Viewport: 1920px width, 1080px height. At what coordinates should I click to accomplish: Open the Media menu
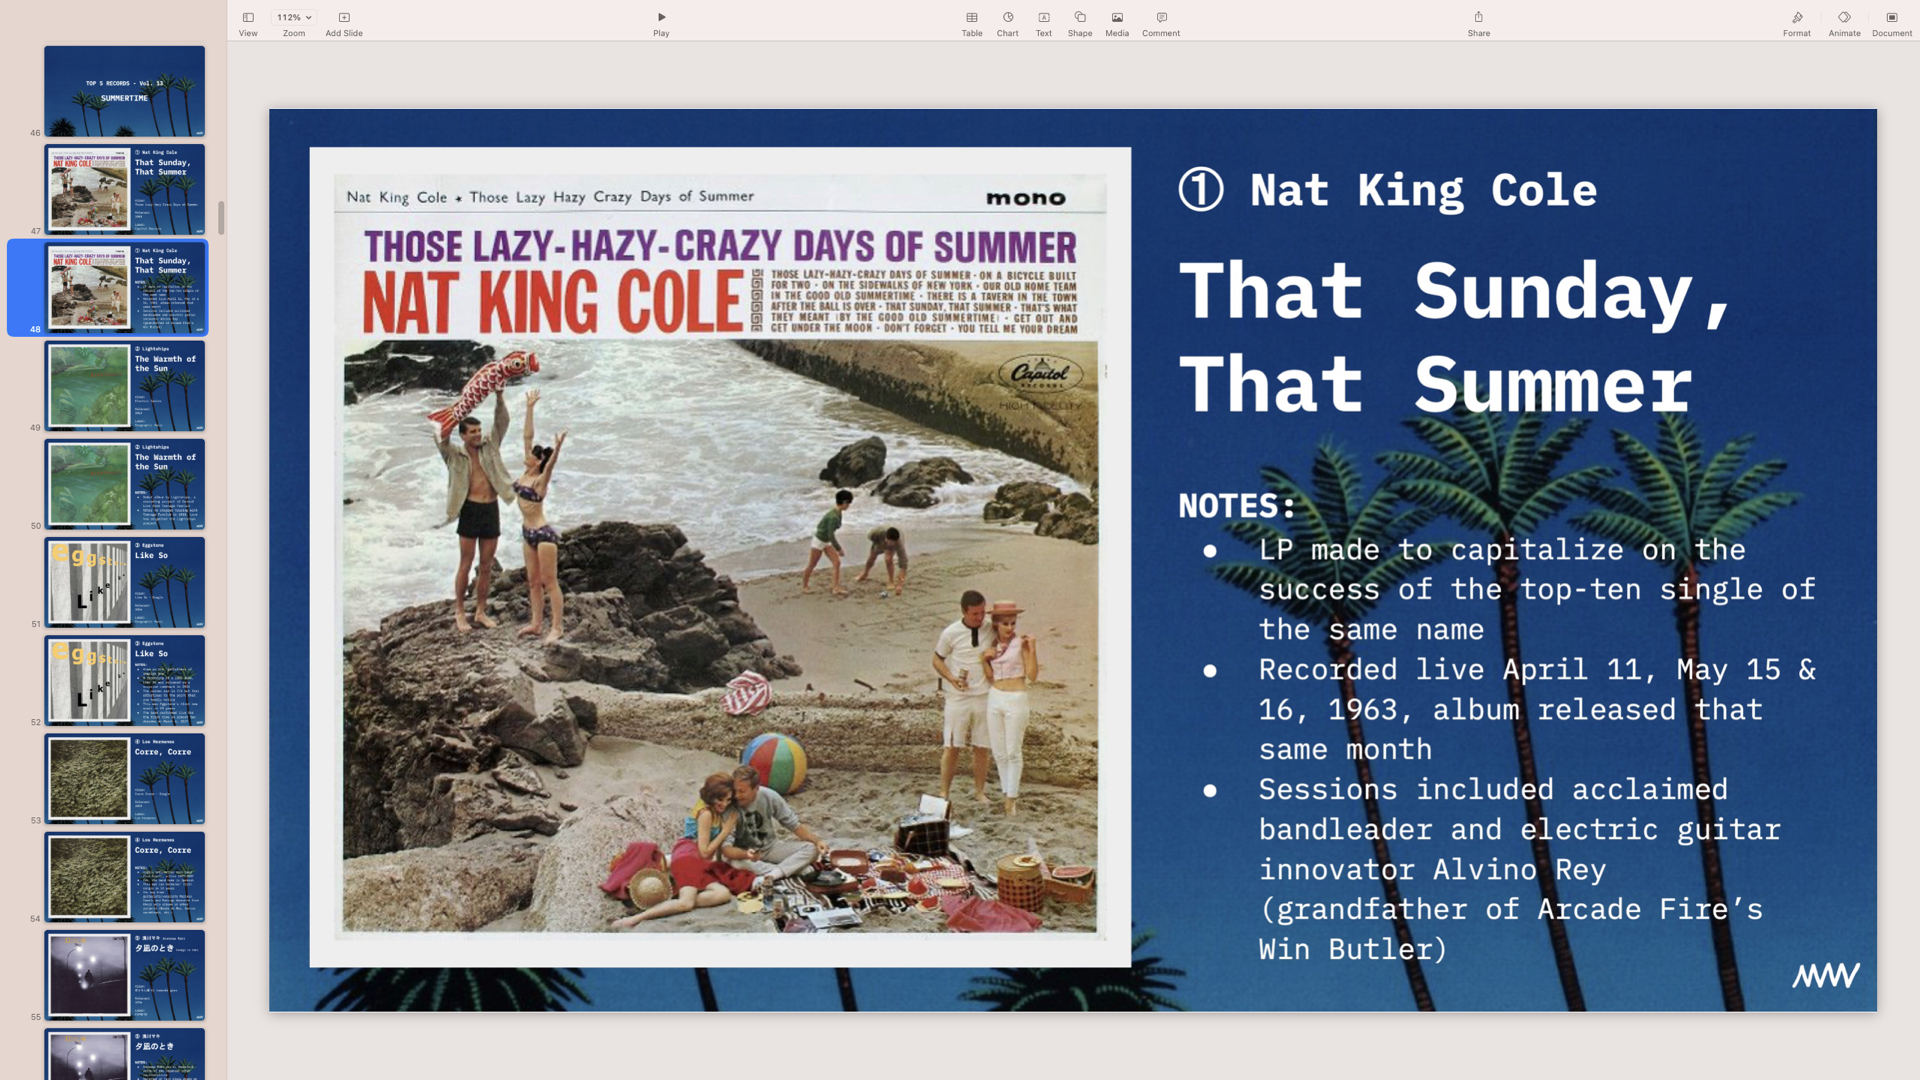[x=1117, y=18]
